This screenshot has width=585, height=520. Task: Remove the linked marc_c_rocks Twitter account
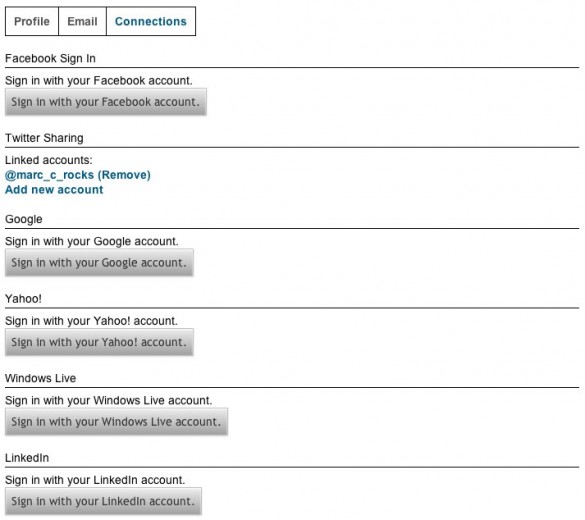(124, 175)
